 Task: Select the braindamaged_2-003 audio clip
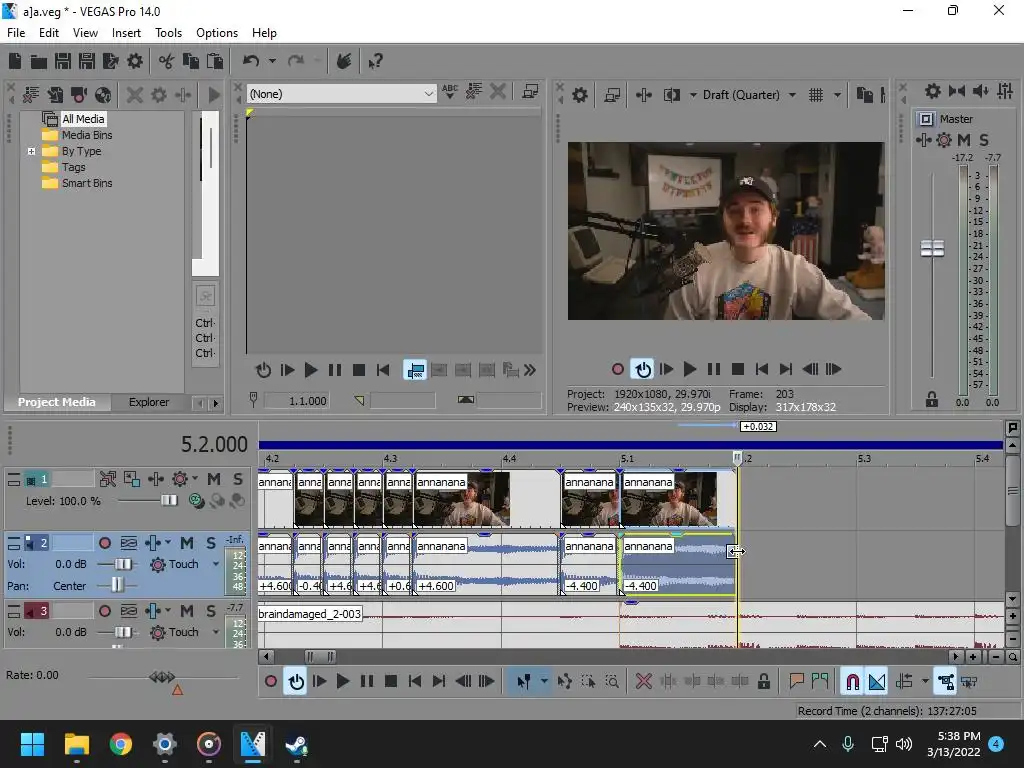[309, 615]
